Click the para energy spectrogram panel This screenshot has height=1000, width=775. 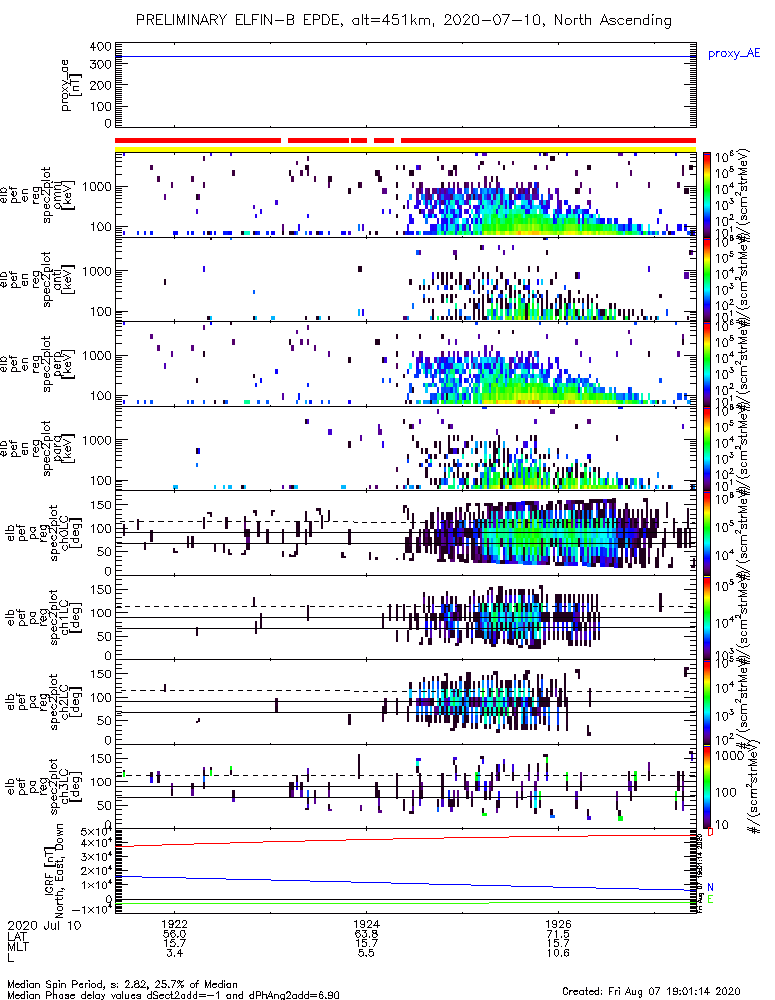[x=406, y=448]
